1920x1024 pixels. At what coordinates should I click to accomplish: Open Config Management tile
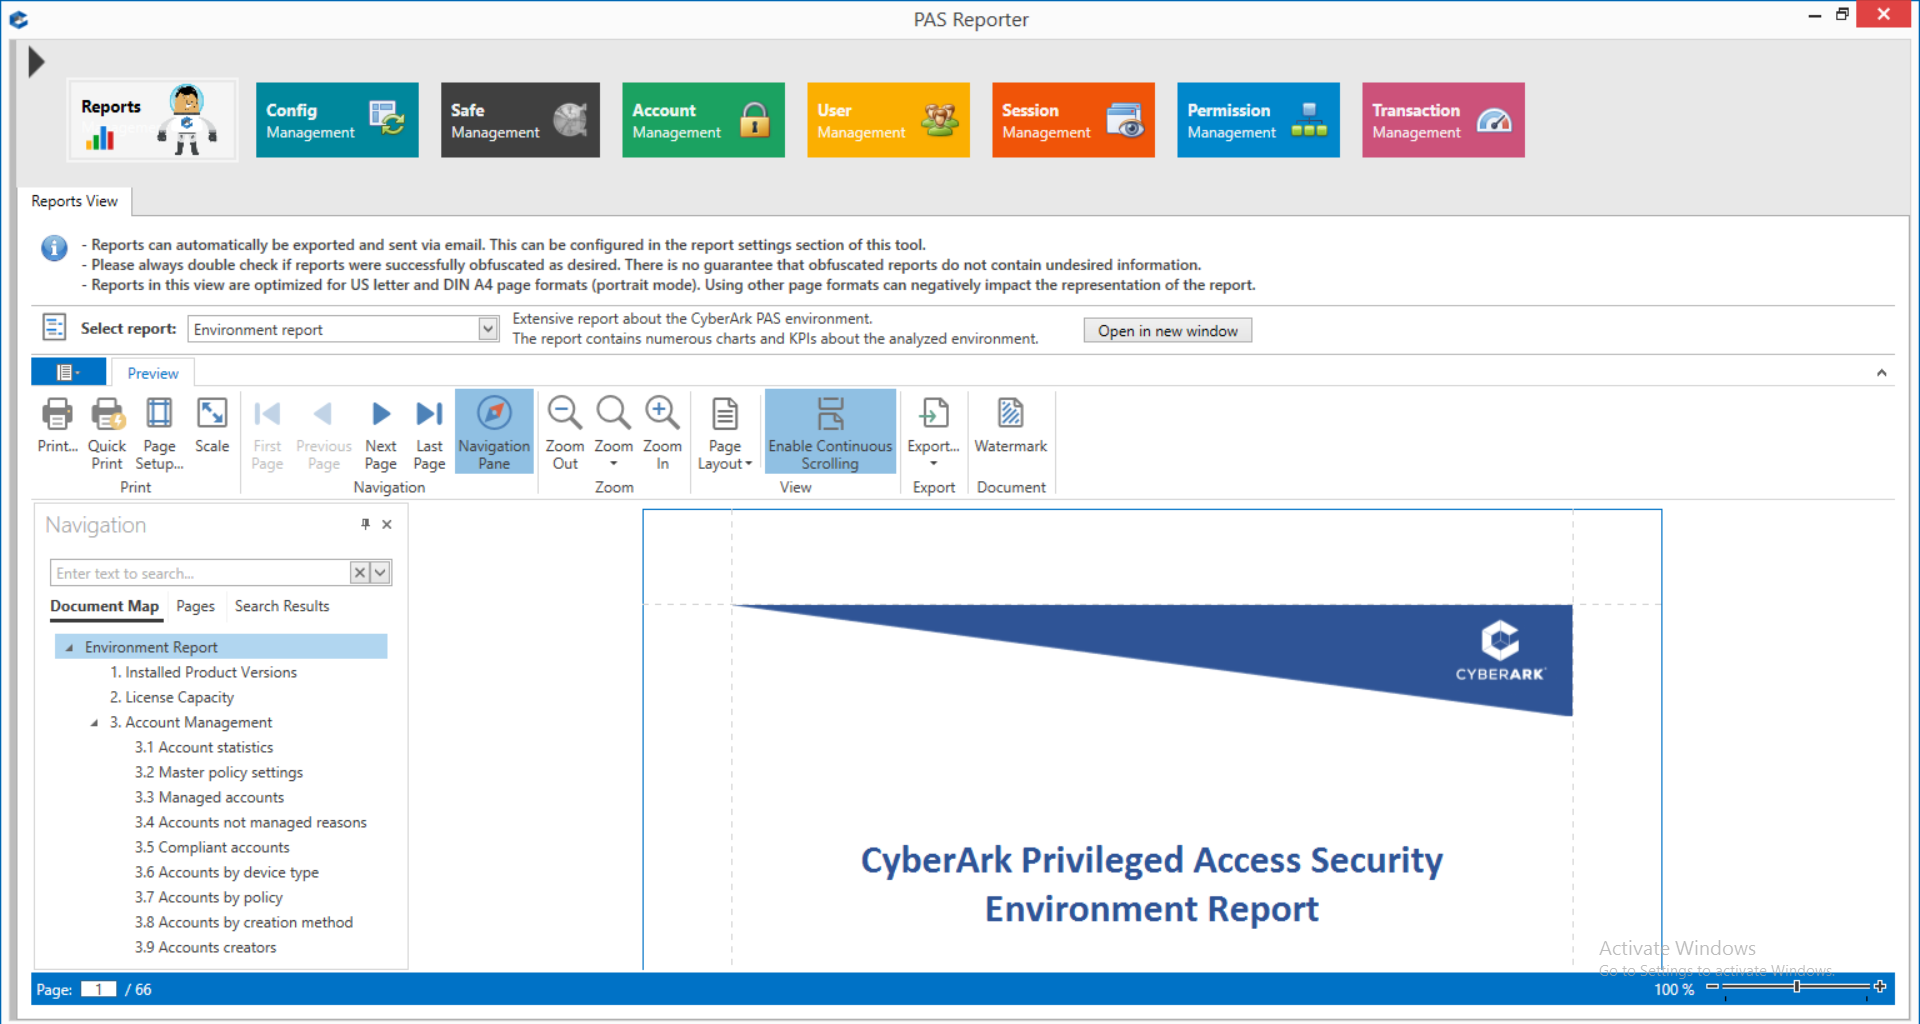pos(337,120)
